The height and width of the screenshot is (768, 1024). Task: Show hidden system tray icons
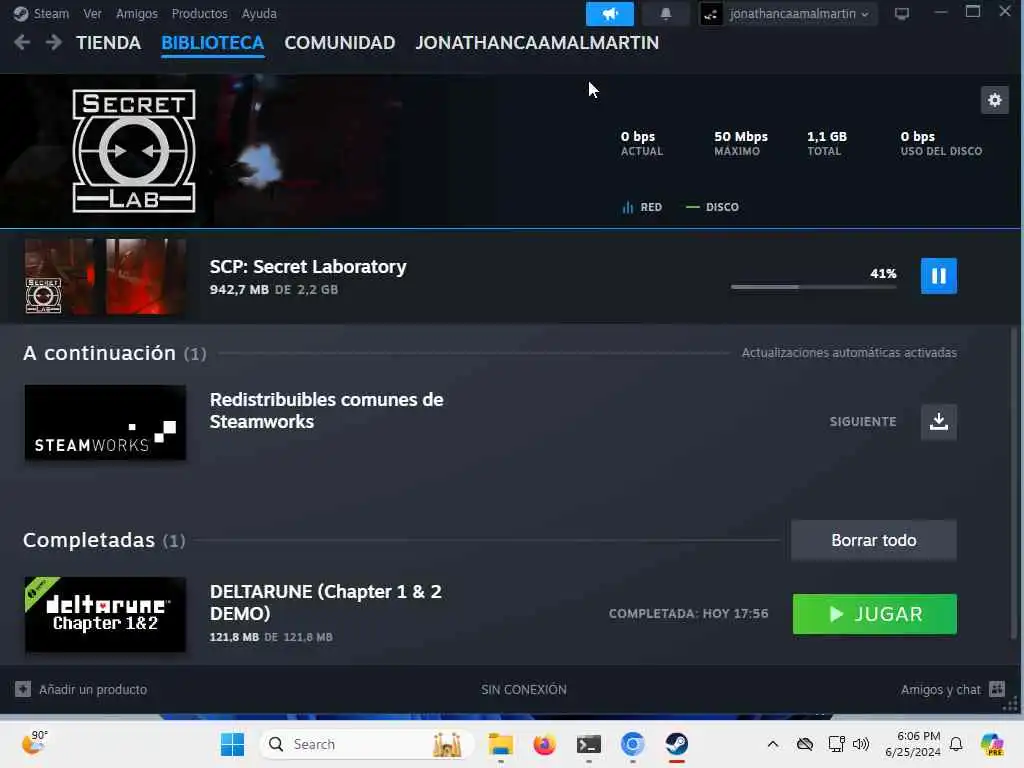pyautogui.click(x=773, y=744)
